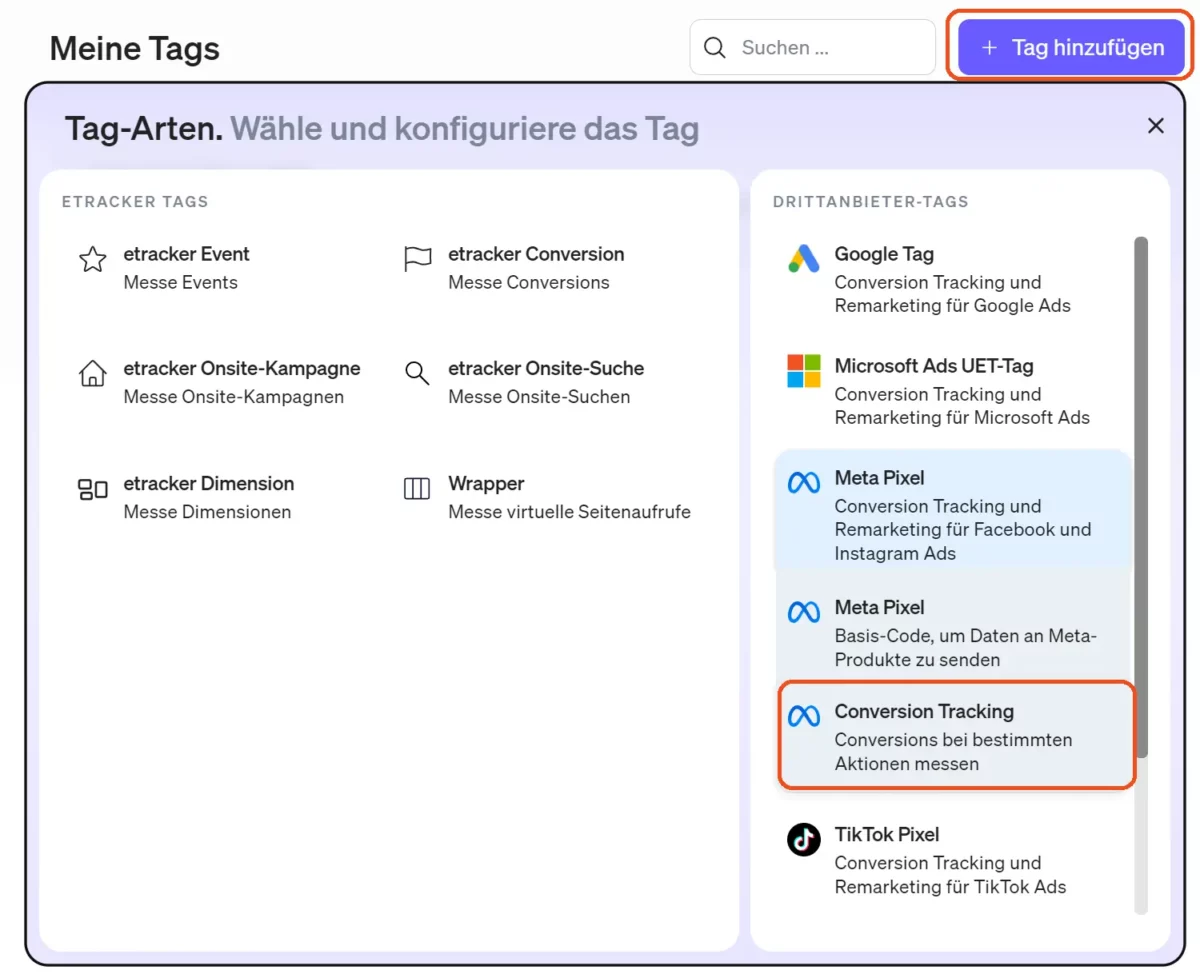Click the Drittanbieter-Tags list scrollbar

click(x=1141, y=496)
